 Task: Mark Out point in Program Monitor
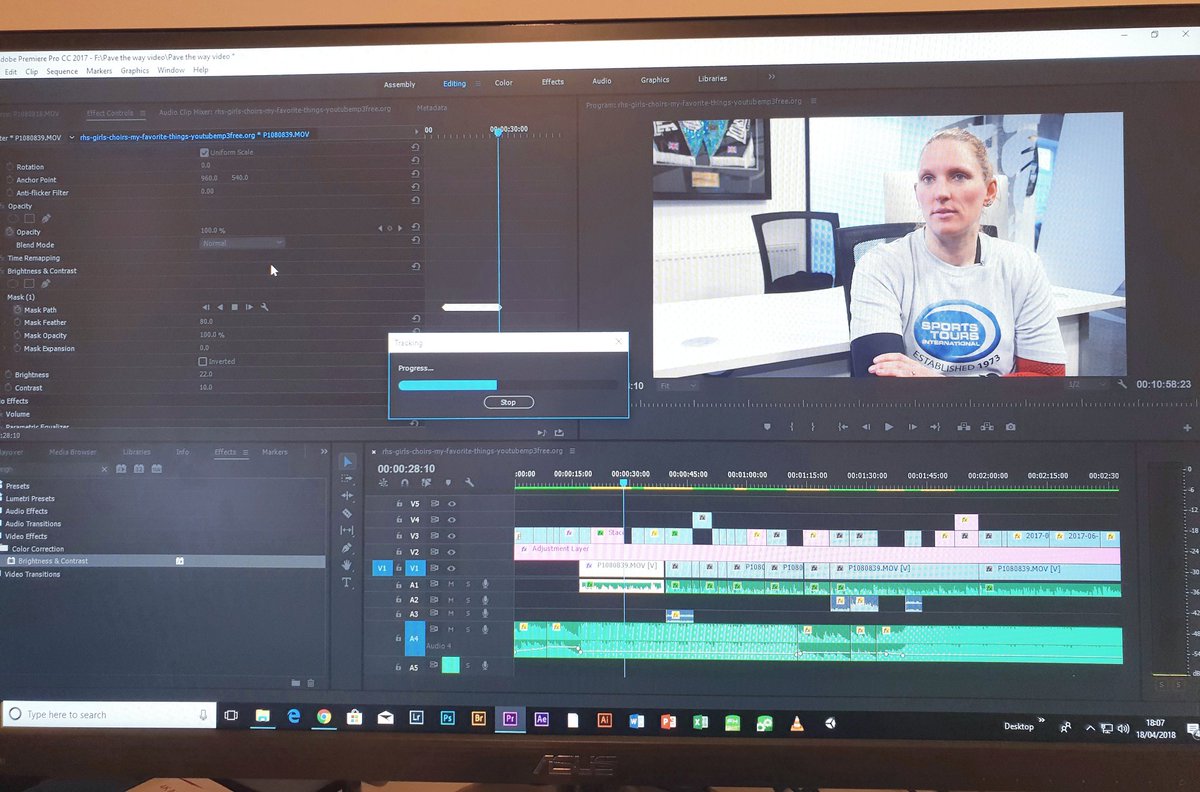tap(812, 427)
